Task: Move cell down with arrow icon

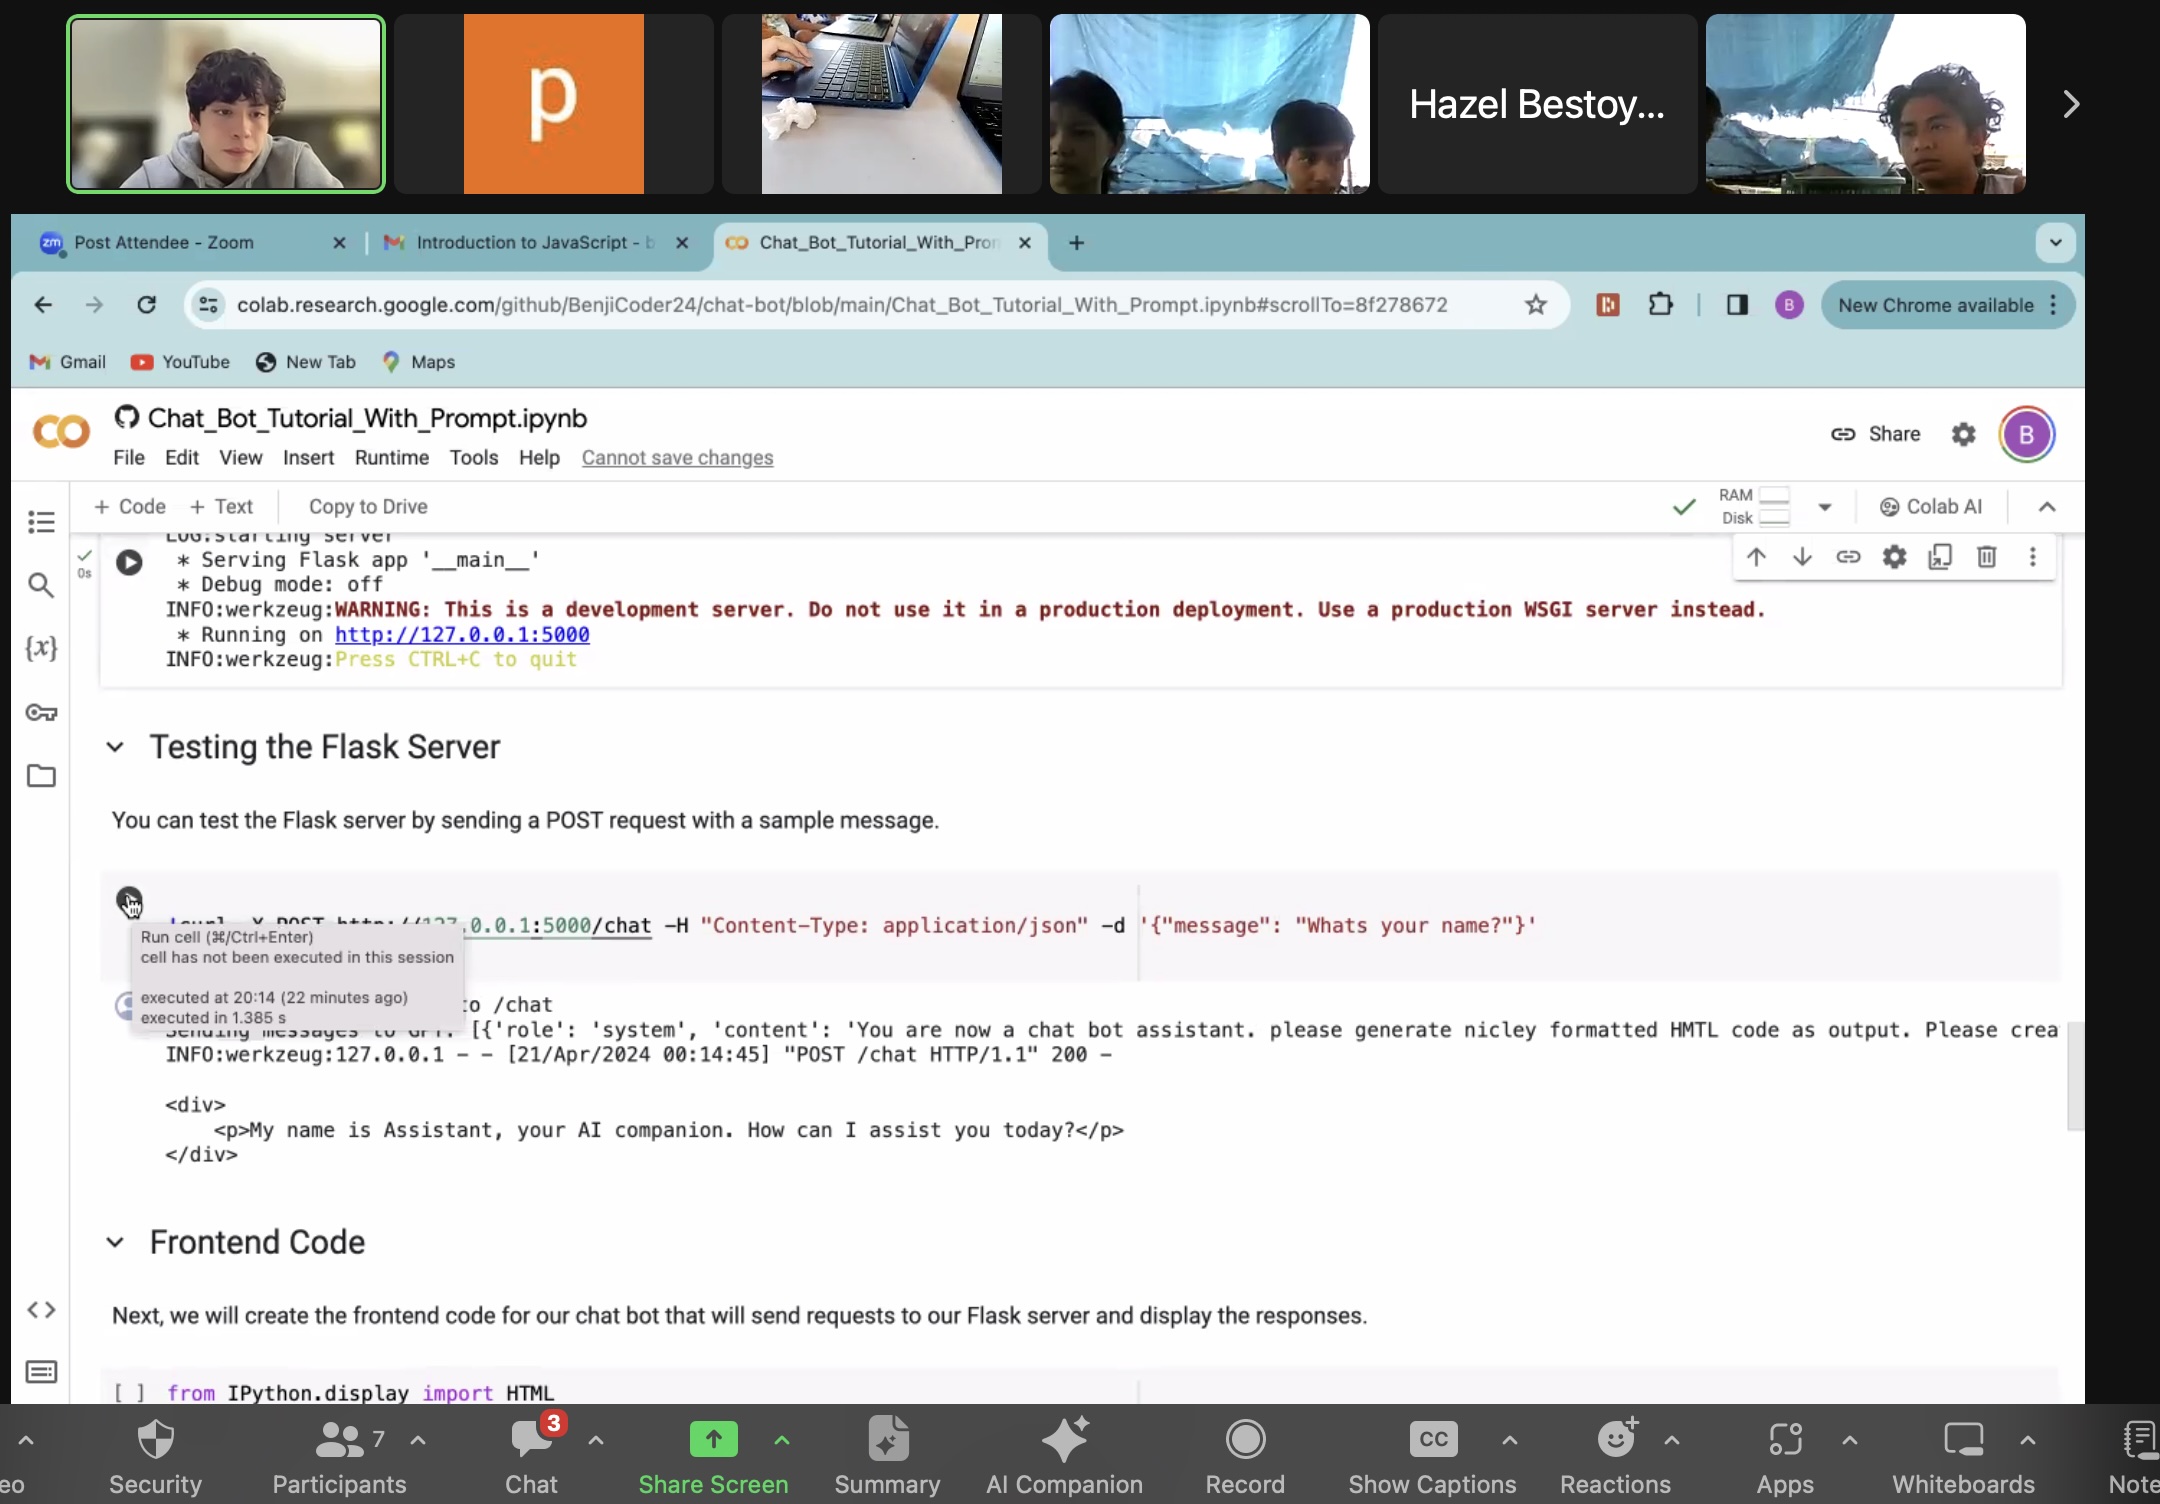Action: click(x=1802, y=557)
